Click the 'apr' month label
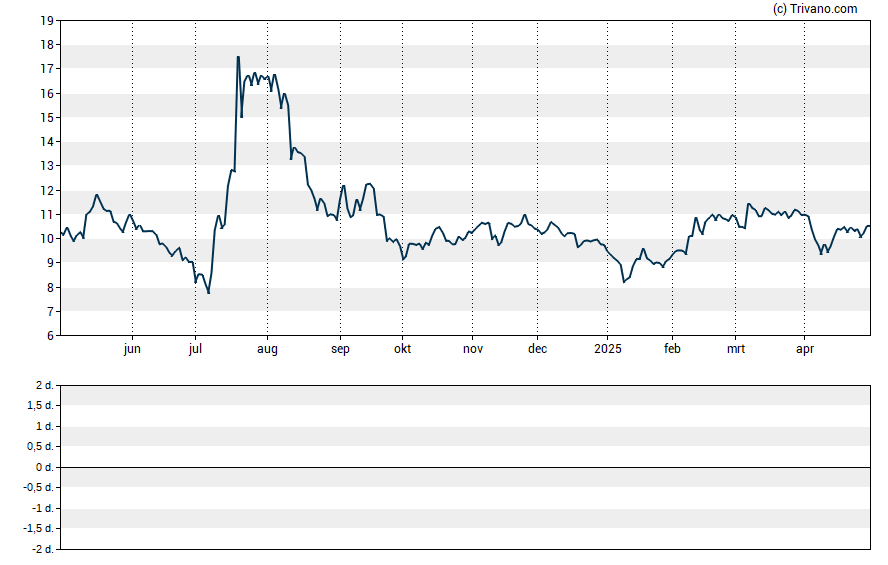Viewport: 888px width, 565px height. 805,349
